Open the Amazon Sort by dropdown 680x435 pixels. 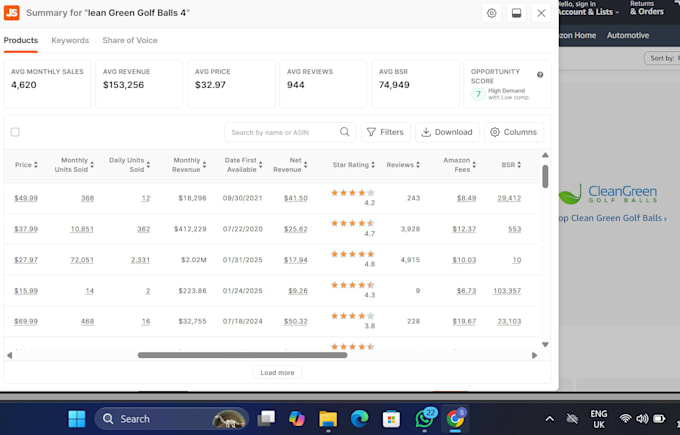click(662, 58)
